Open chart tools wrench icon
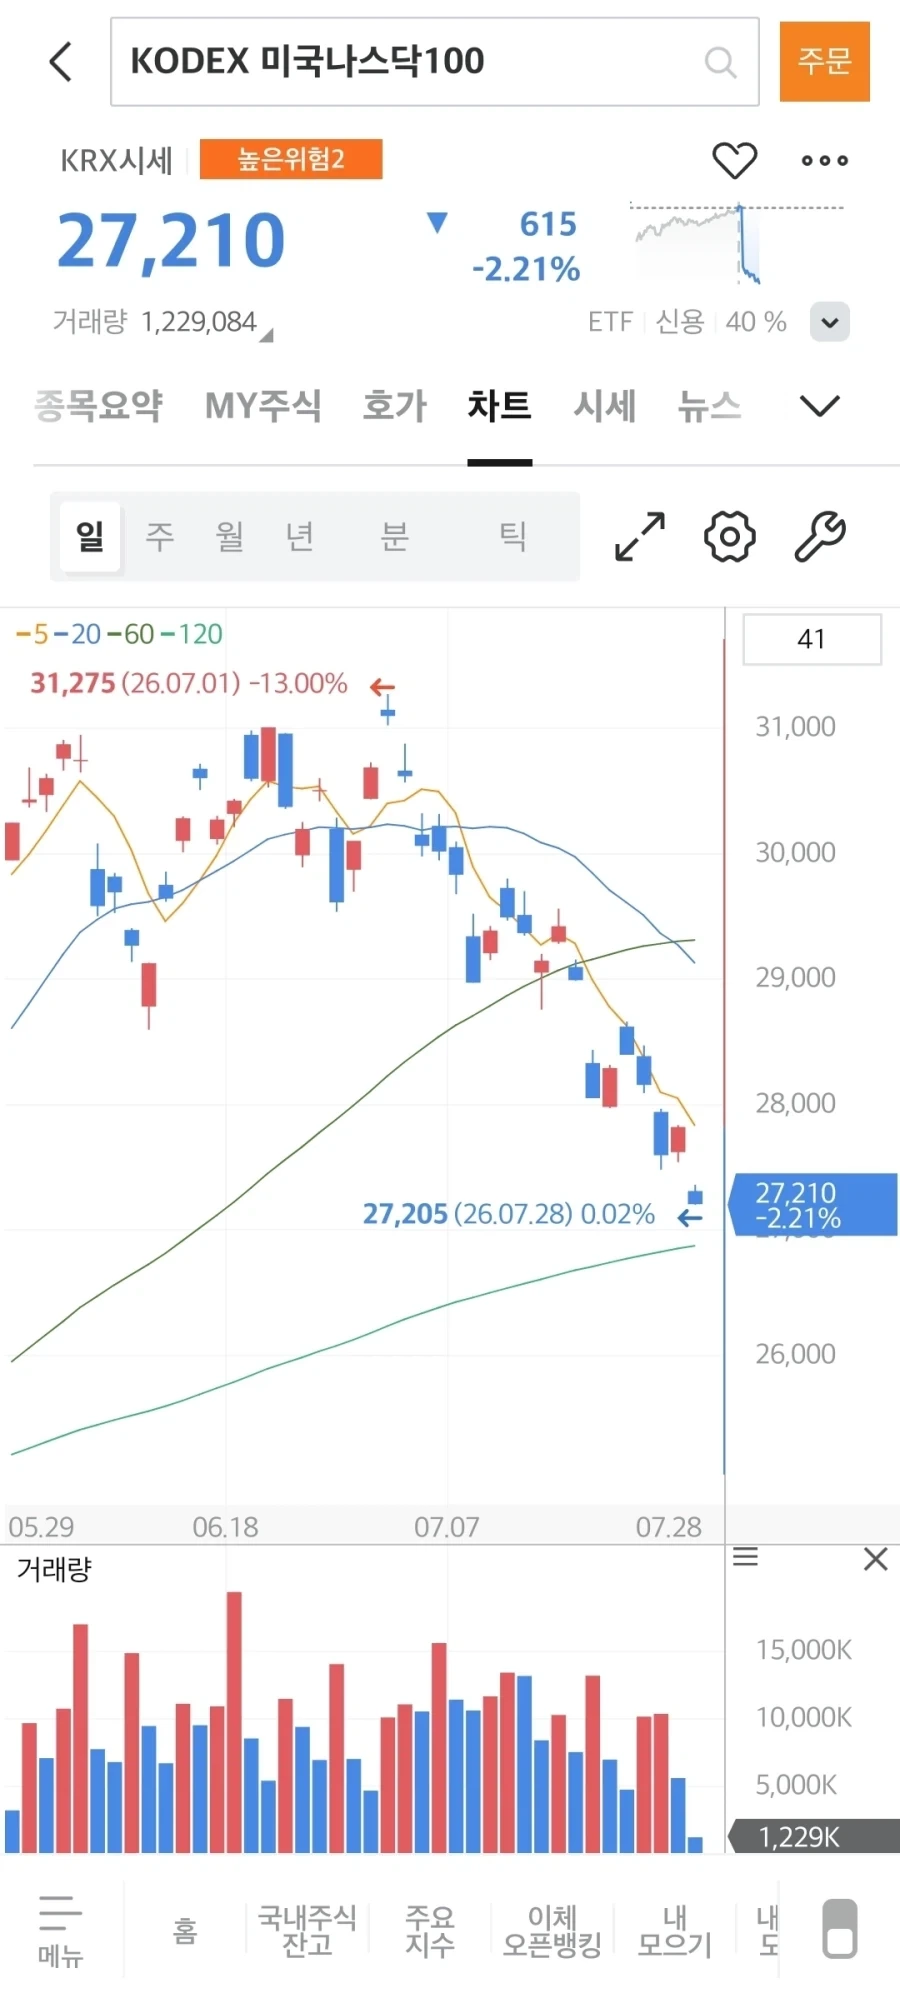 (820, 537)
